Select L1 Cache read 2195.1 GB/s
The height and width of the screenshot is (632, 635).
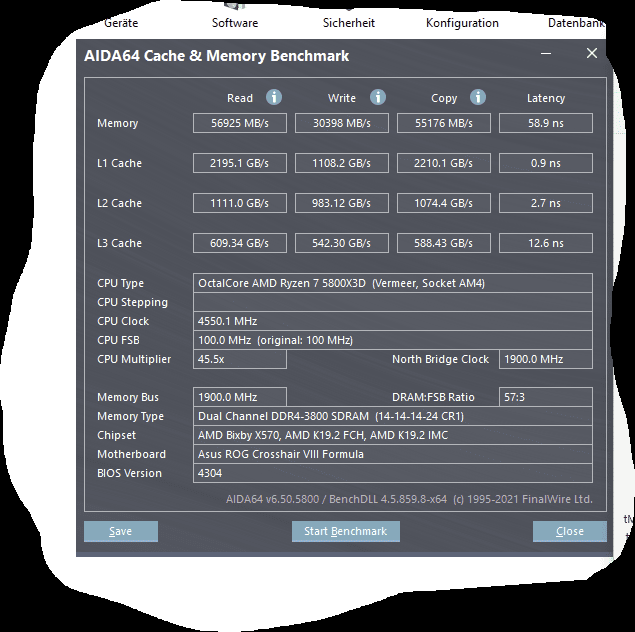[x=240, y=163]
